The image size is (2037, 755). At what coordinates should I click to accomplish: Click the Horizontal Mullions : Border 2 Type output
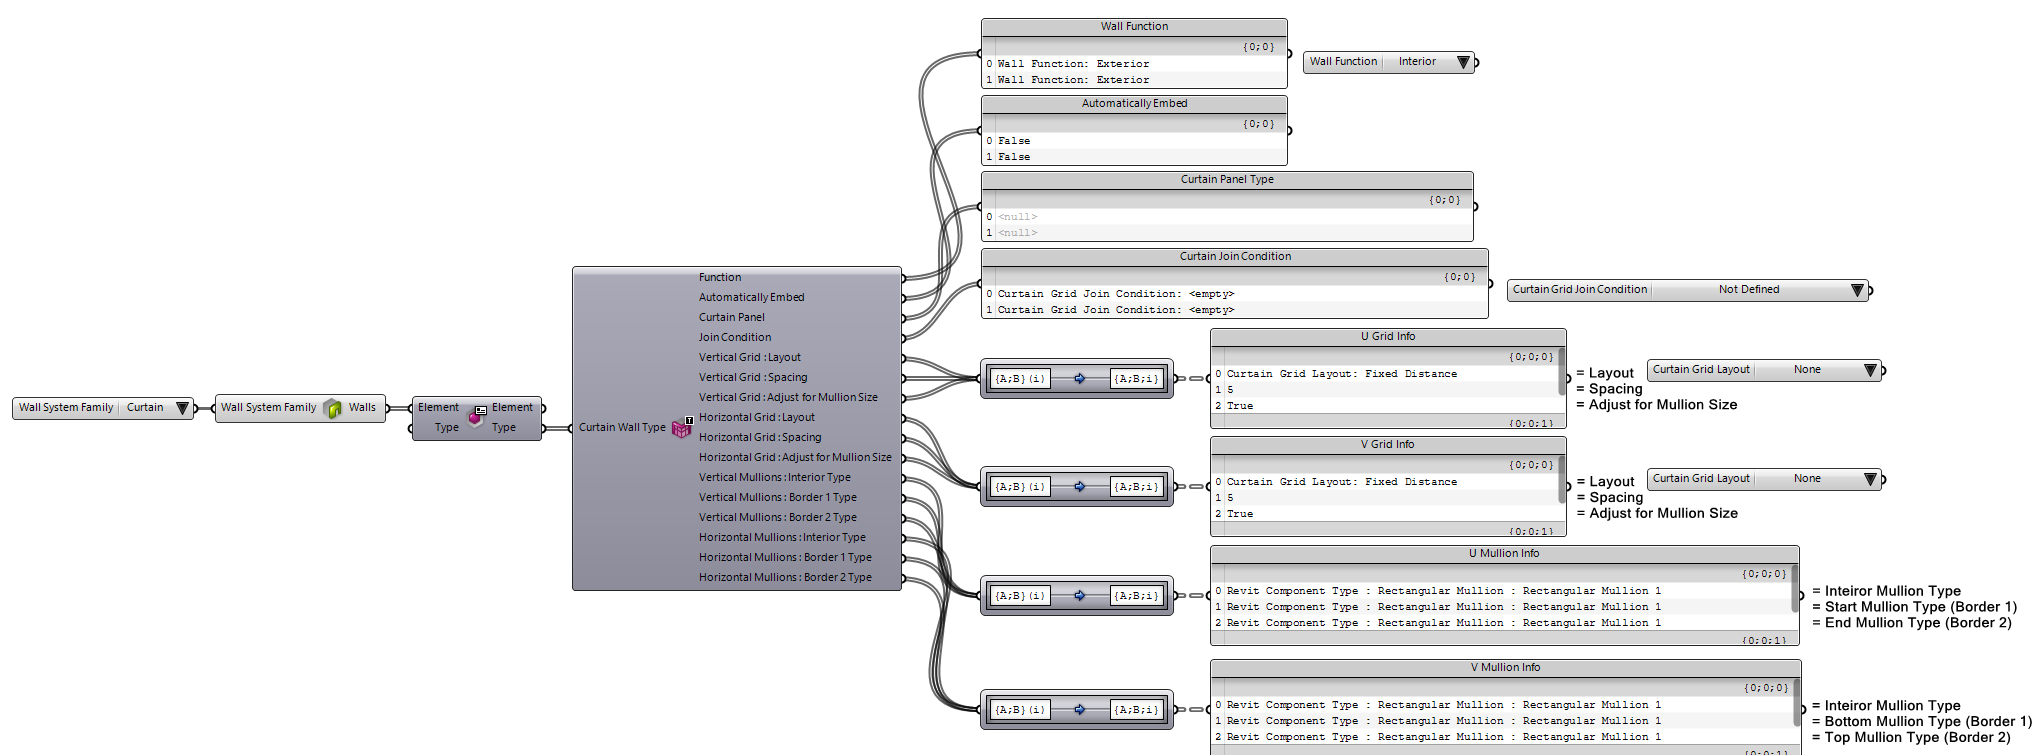[785, 577]
